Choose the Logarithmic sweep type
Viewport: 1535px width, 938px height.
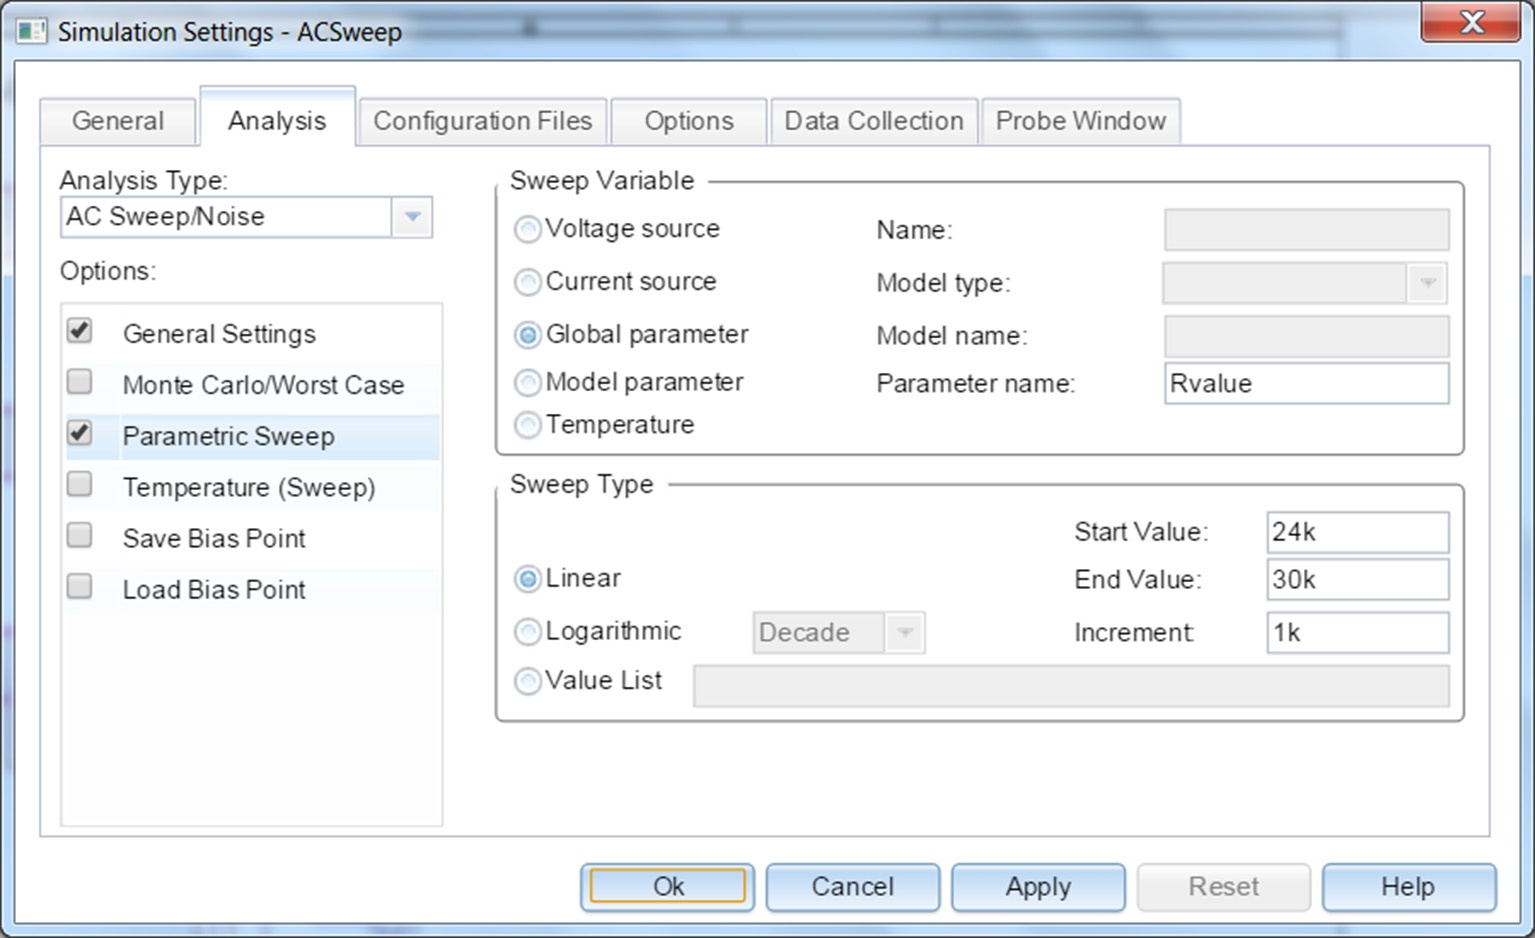pyautogui.click(x=528, y=632)
